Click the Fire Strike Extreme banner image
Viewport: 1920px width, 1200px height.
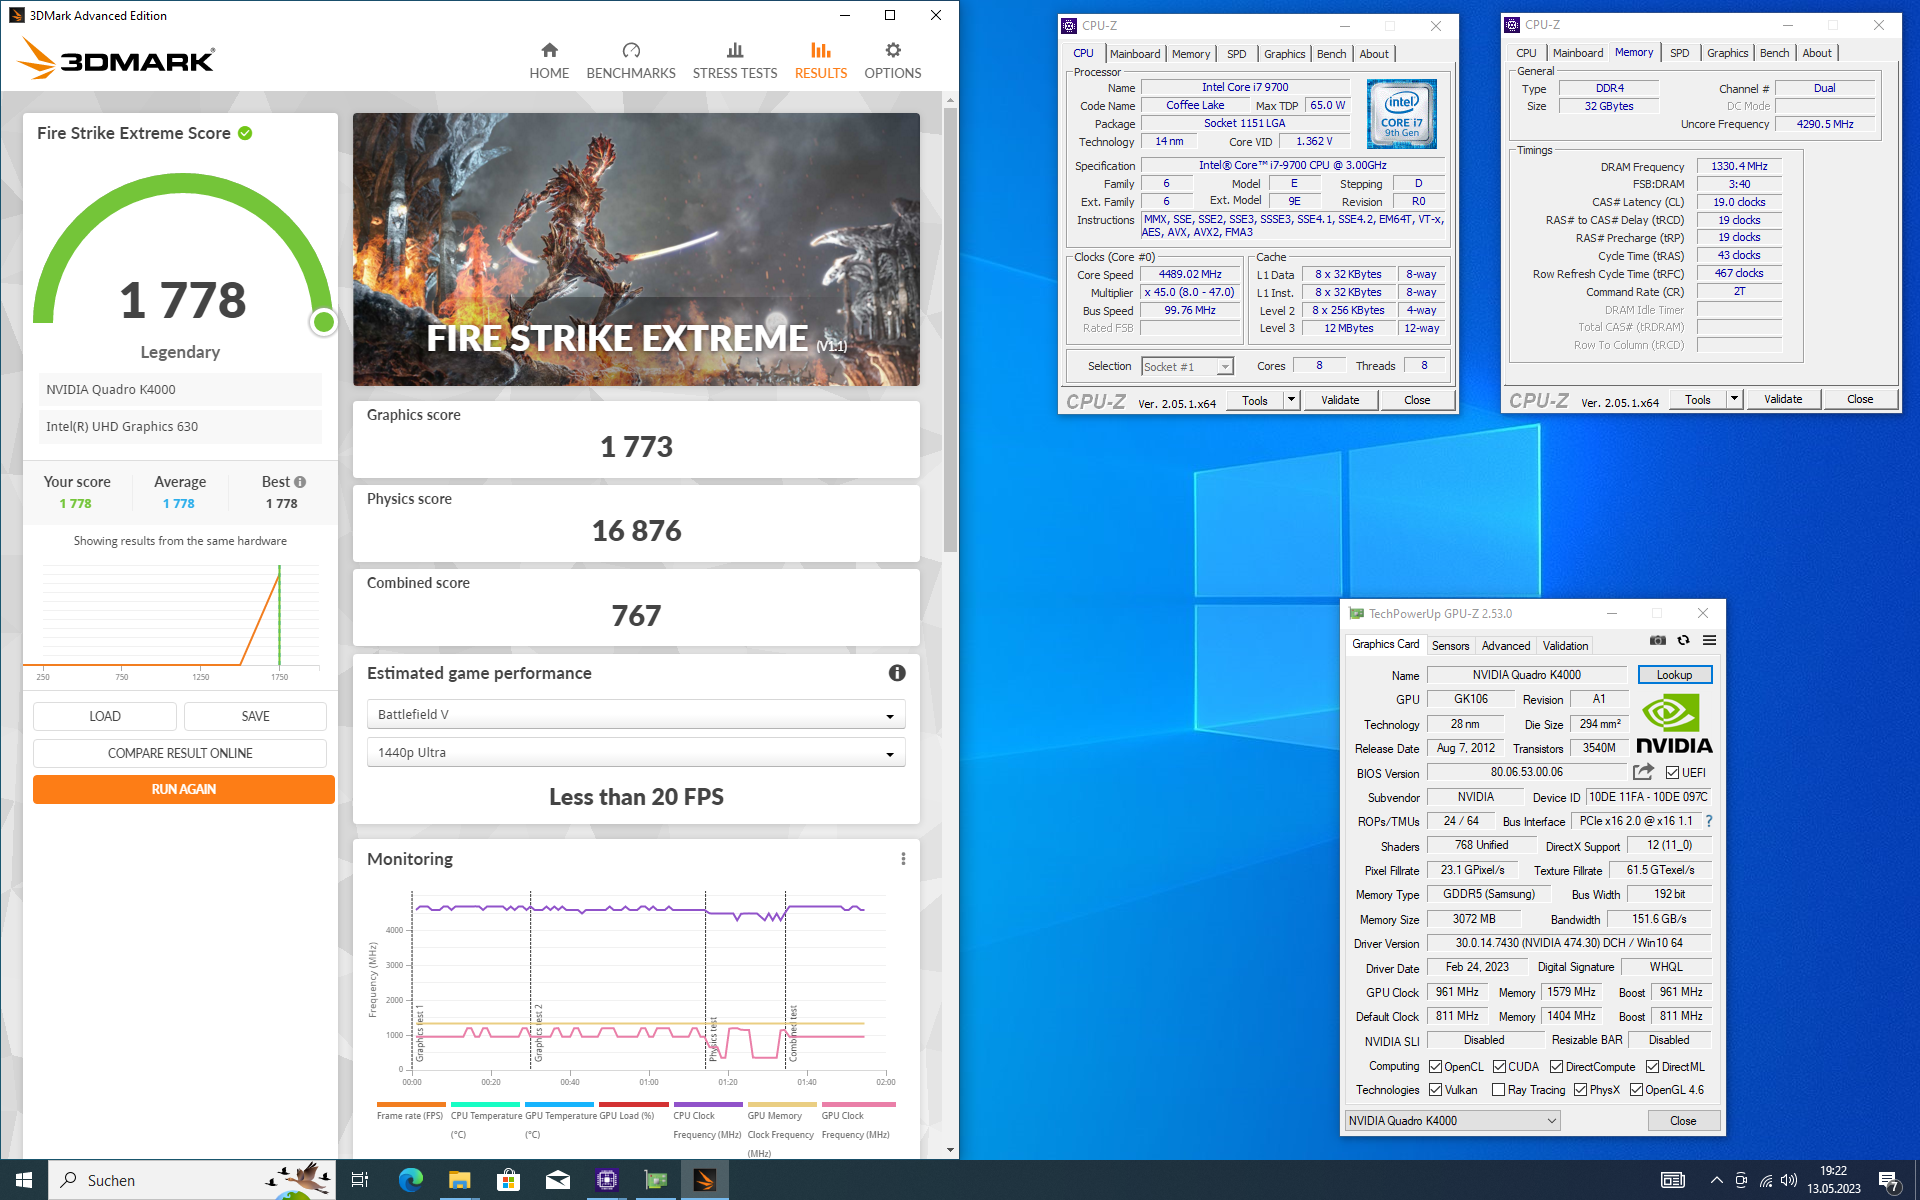tap(636, 249)
